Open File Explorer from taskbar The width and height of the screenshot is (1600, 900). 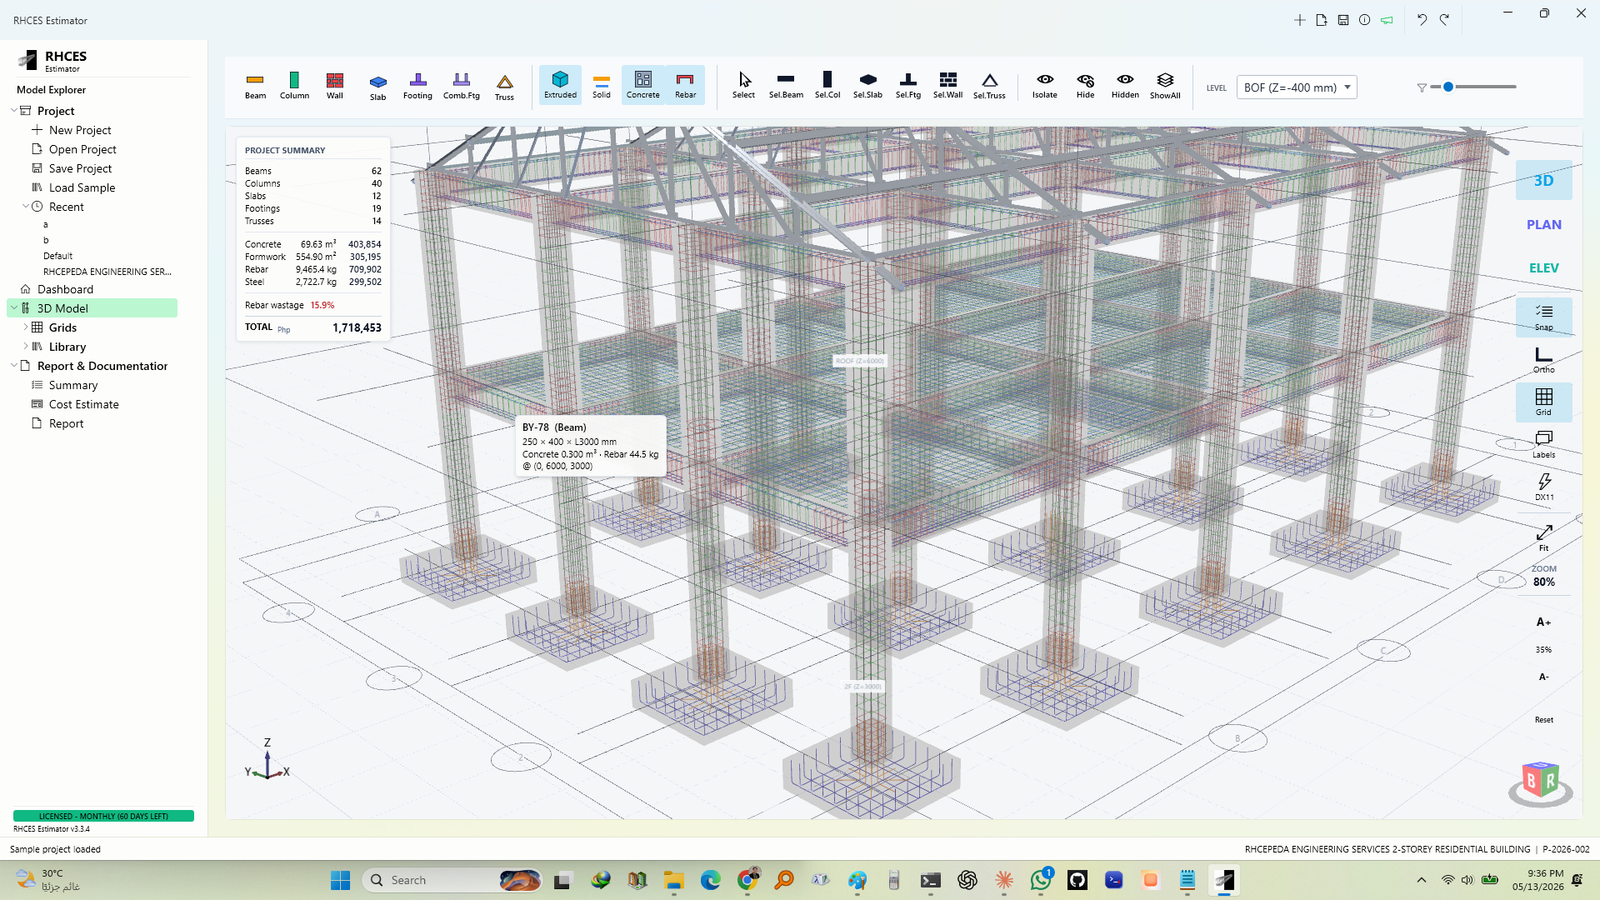(674, 880)
